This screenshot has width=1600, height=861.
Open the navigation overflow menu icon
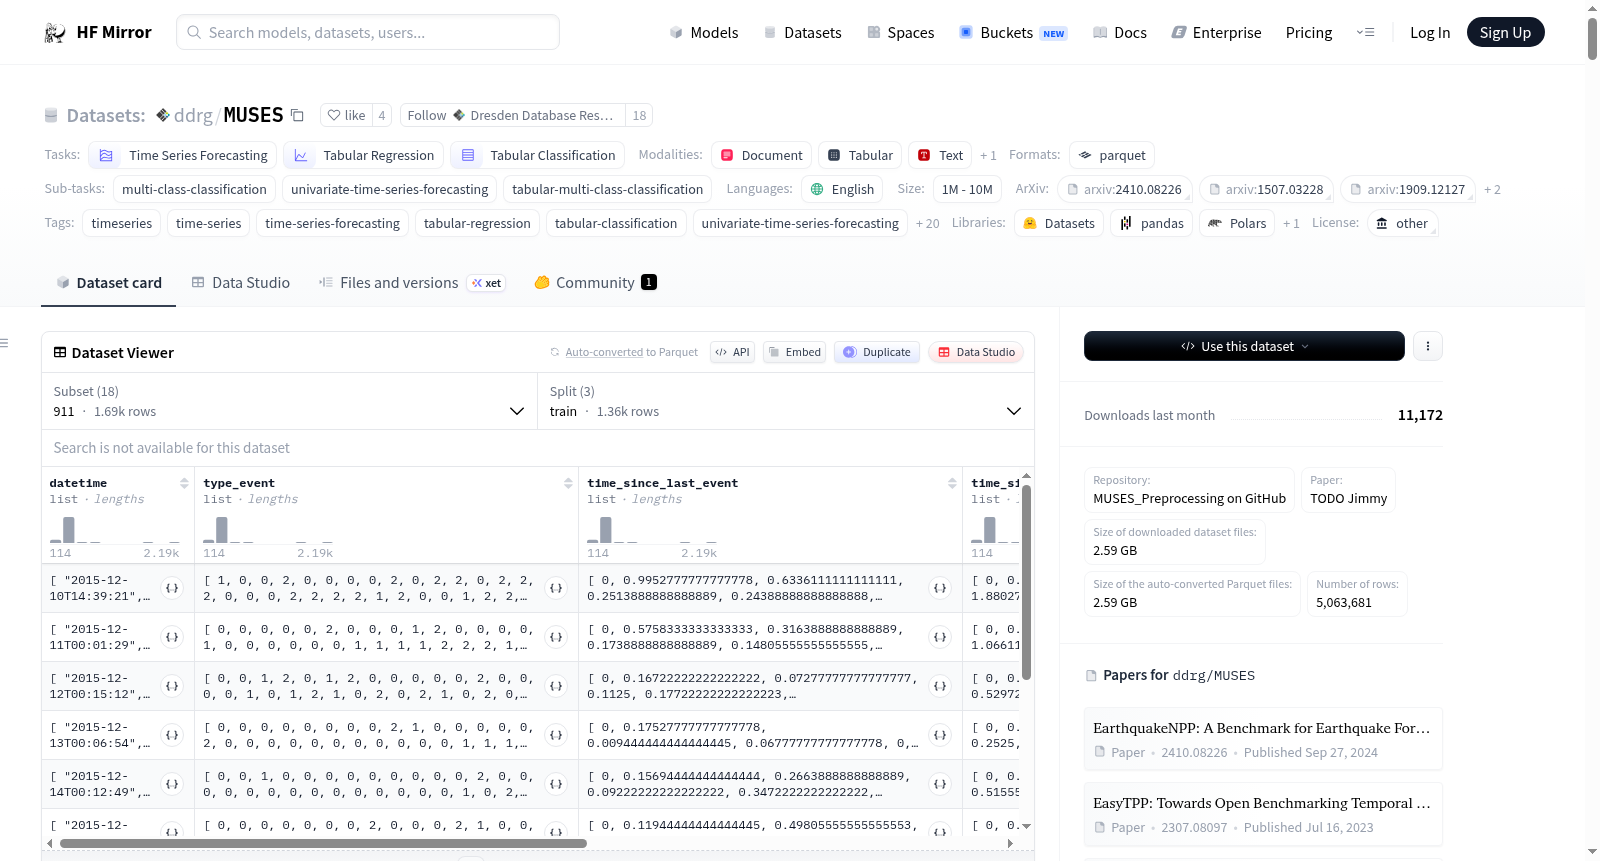coord(1365,33)
